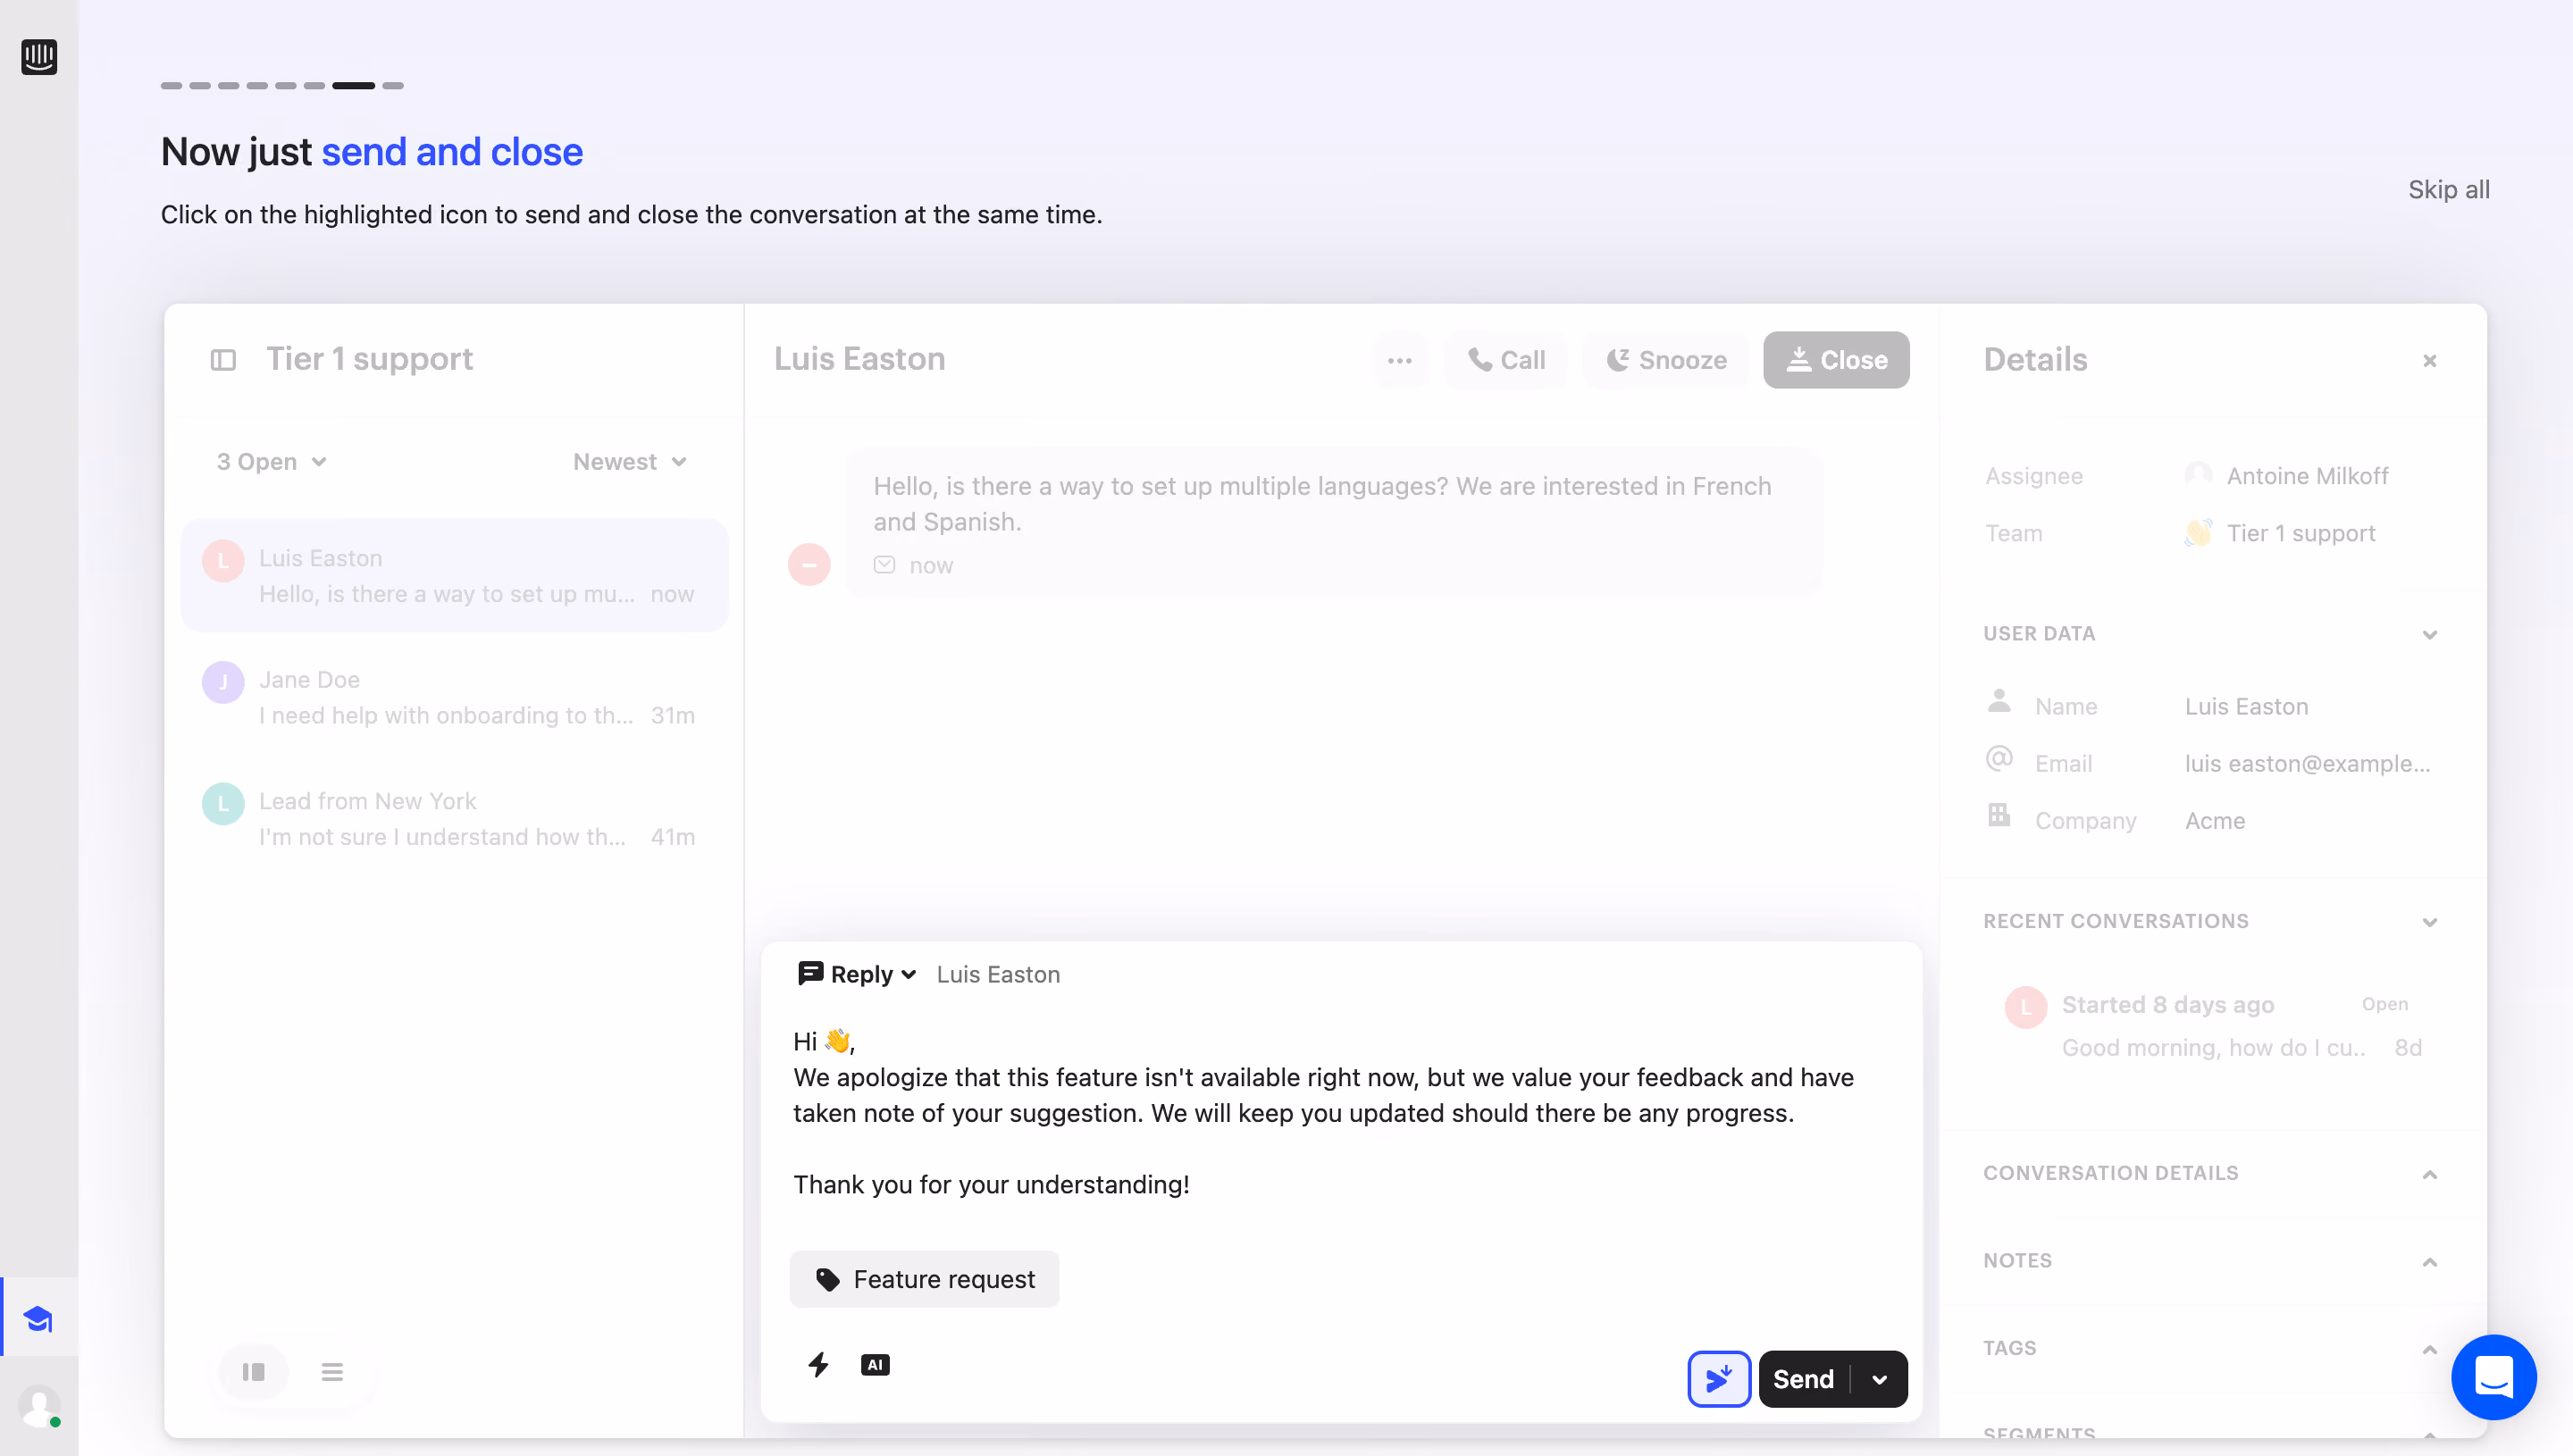The height and width of the screenshot is (1456, 2573).
Task: Click the Send button
Action: (1804, 1378)
